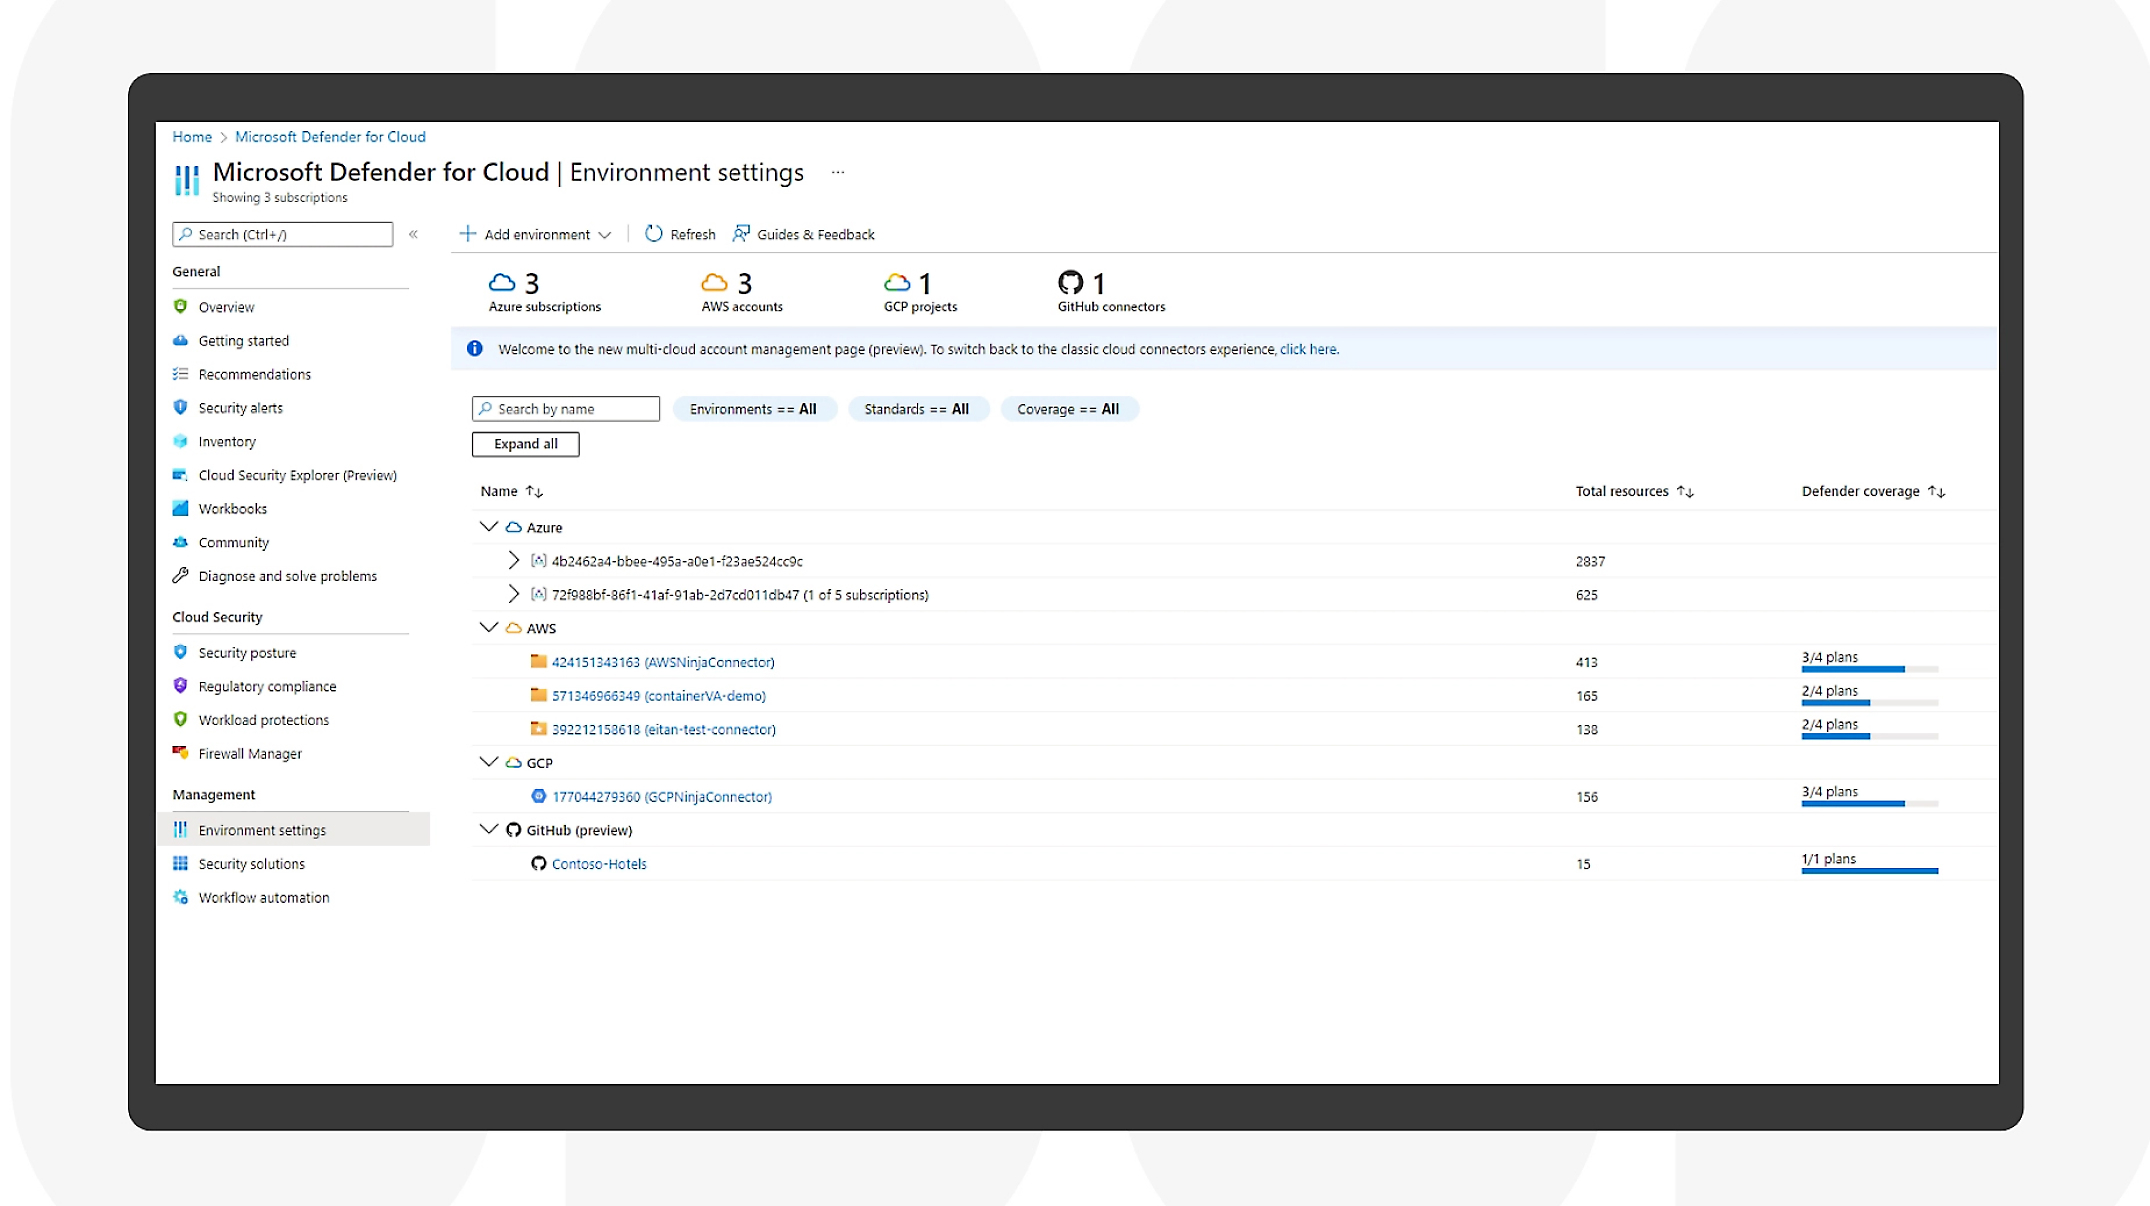The width and height of the screenshot is (2150, 1206).
Task: Open the more options ellipsis by title
Action: point(838,173)
